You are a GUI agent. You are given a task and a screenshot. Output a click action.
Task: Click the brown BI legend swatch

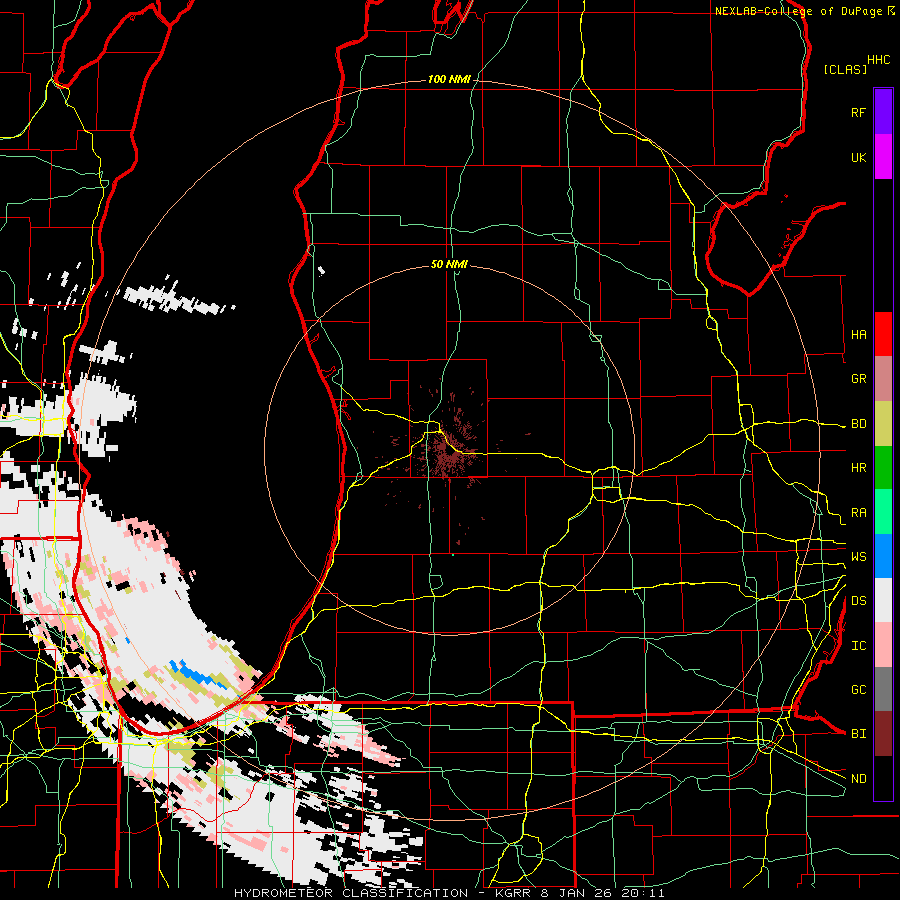pos(883,734)
